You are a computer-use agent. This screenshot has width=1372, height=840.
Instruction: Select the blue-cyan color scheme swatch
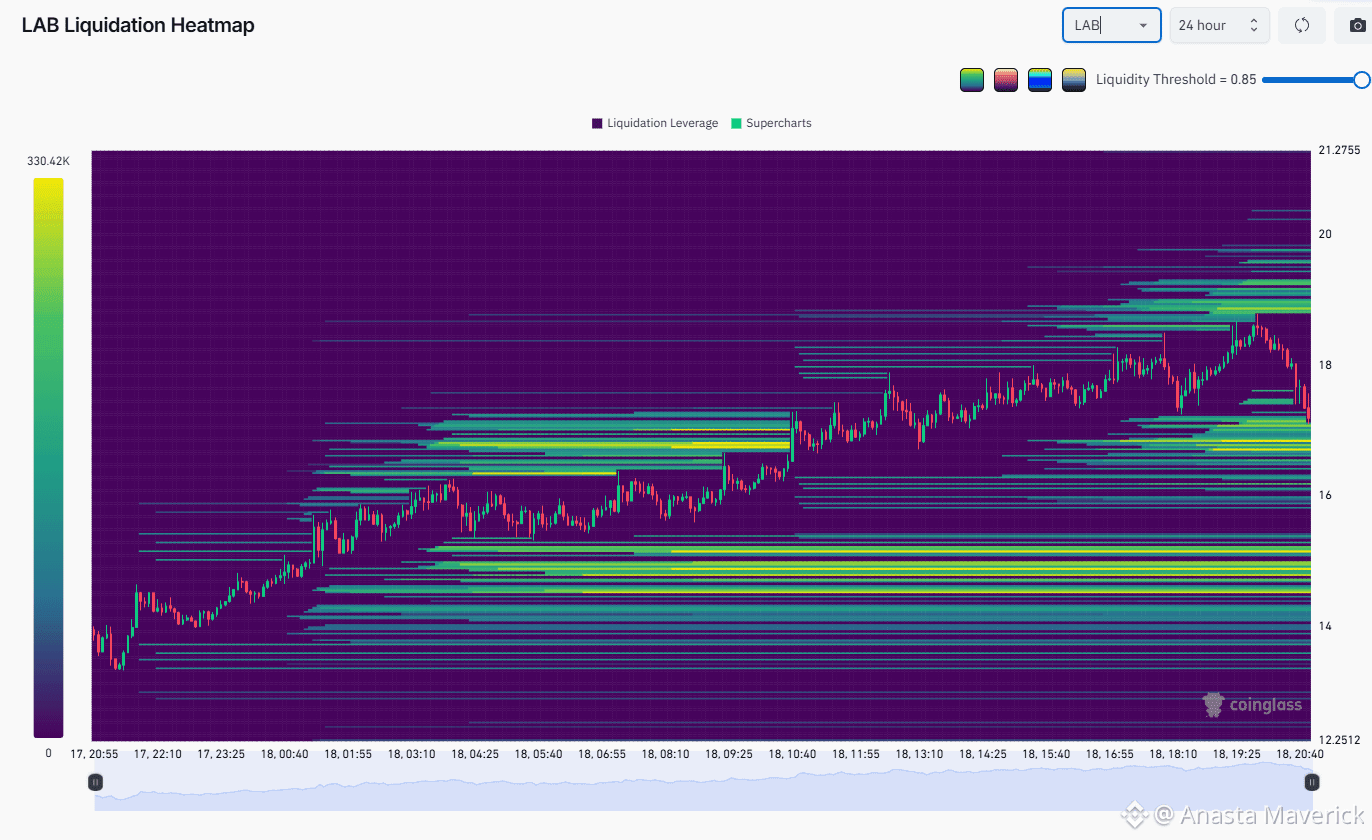point(1040,80)
